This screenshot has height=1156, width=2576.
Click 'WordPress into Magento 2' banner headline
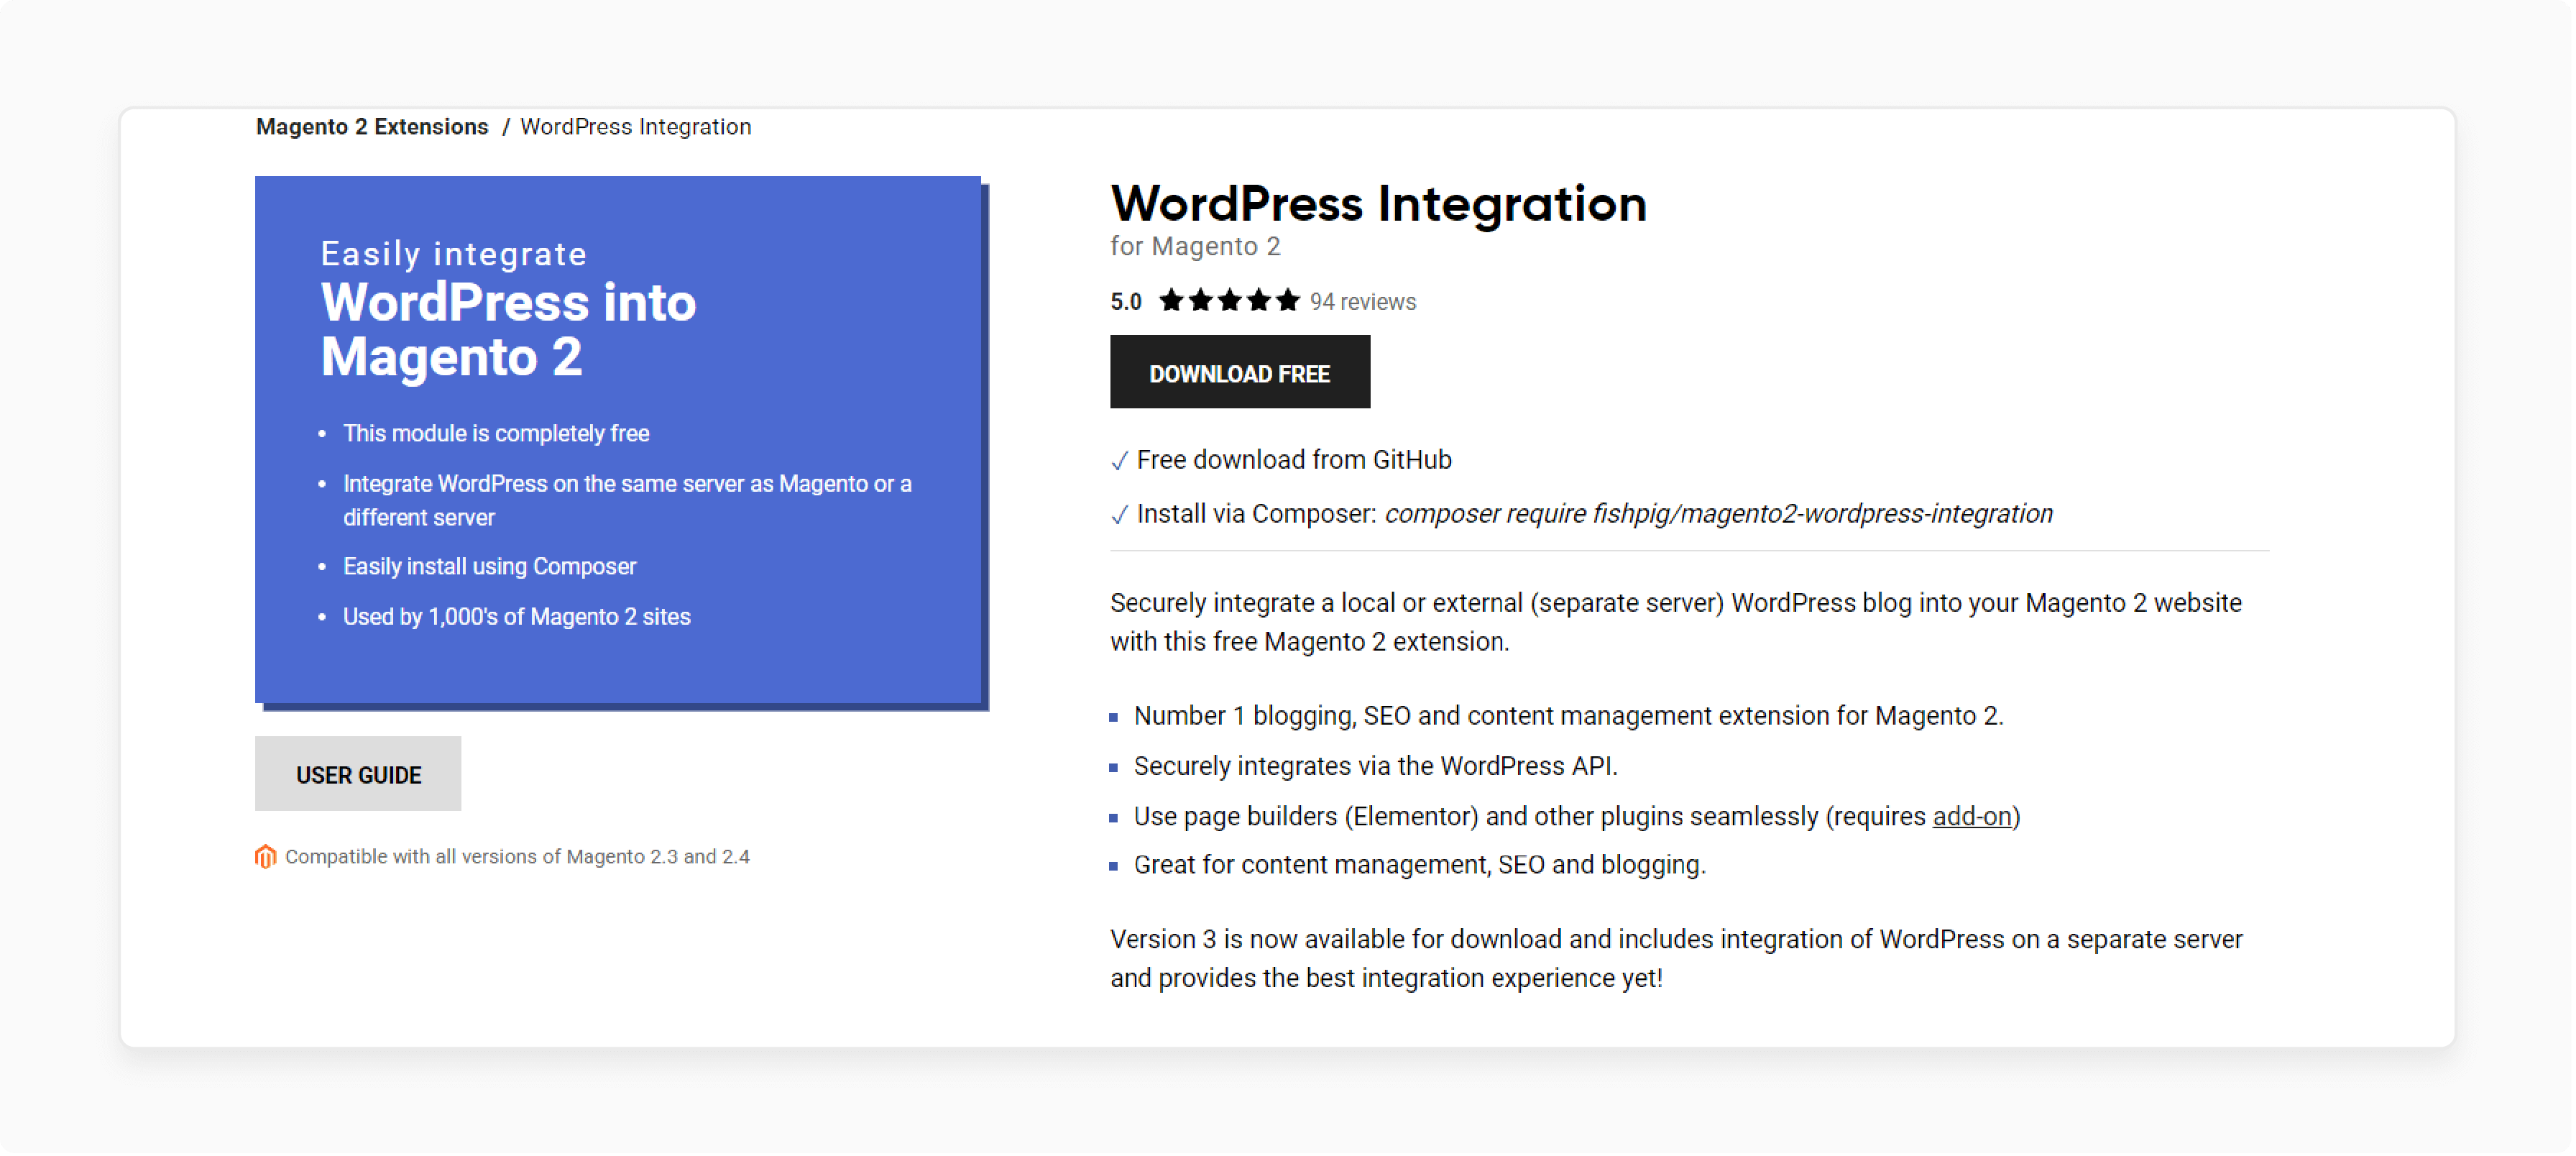point(508,330)
